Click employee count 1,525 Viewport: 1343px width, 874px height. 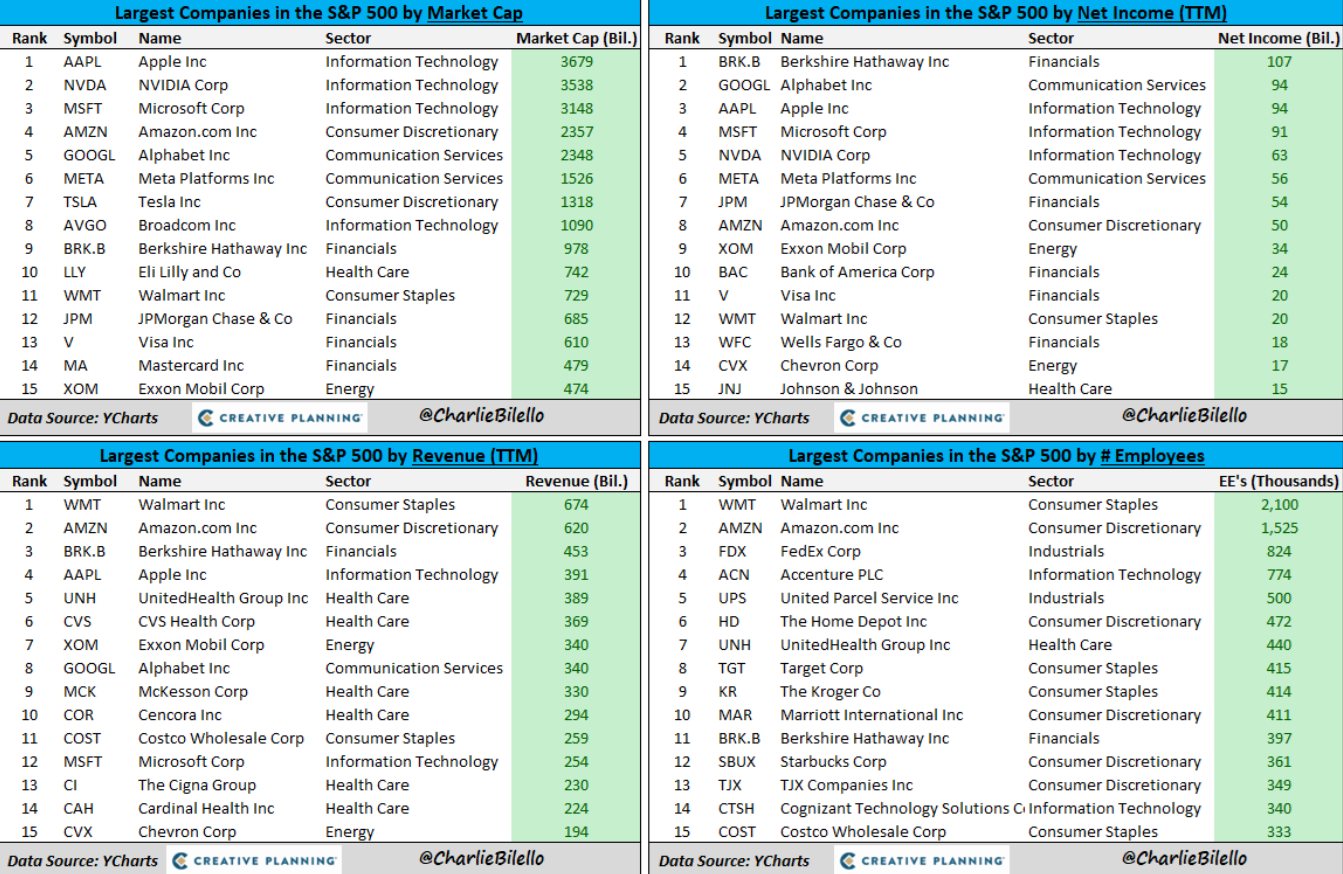(x=1279, y=529)
